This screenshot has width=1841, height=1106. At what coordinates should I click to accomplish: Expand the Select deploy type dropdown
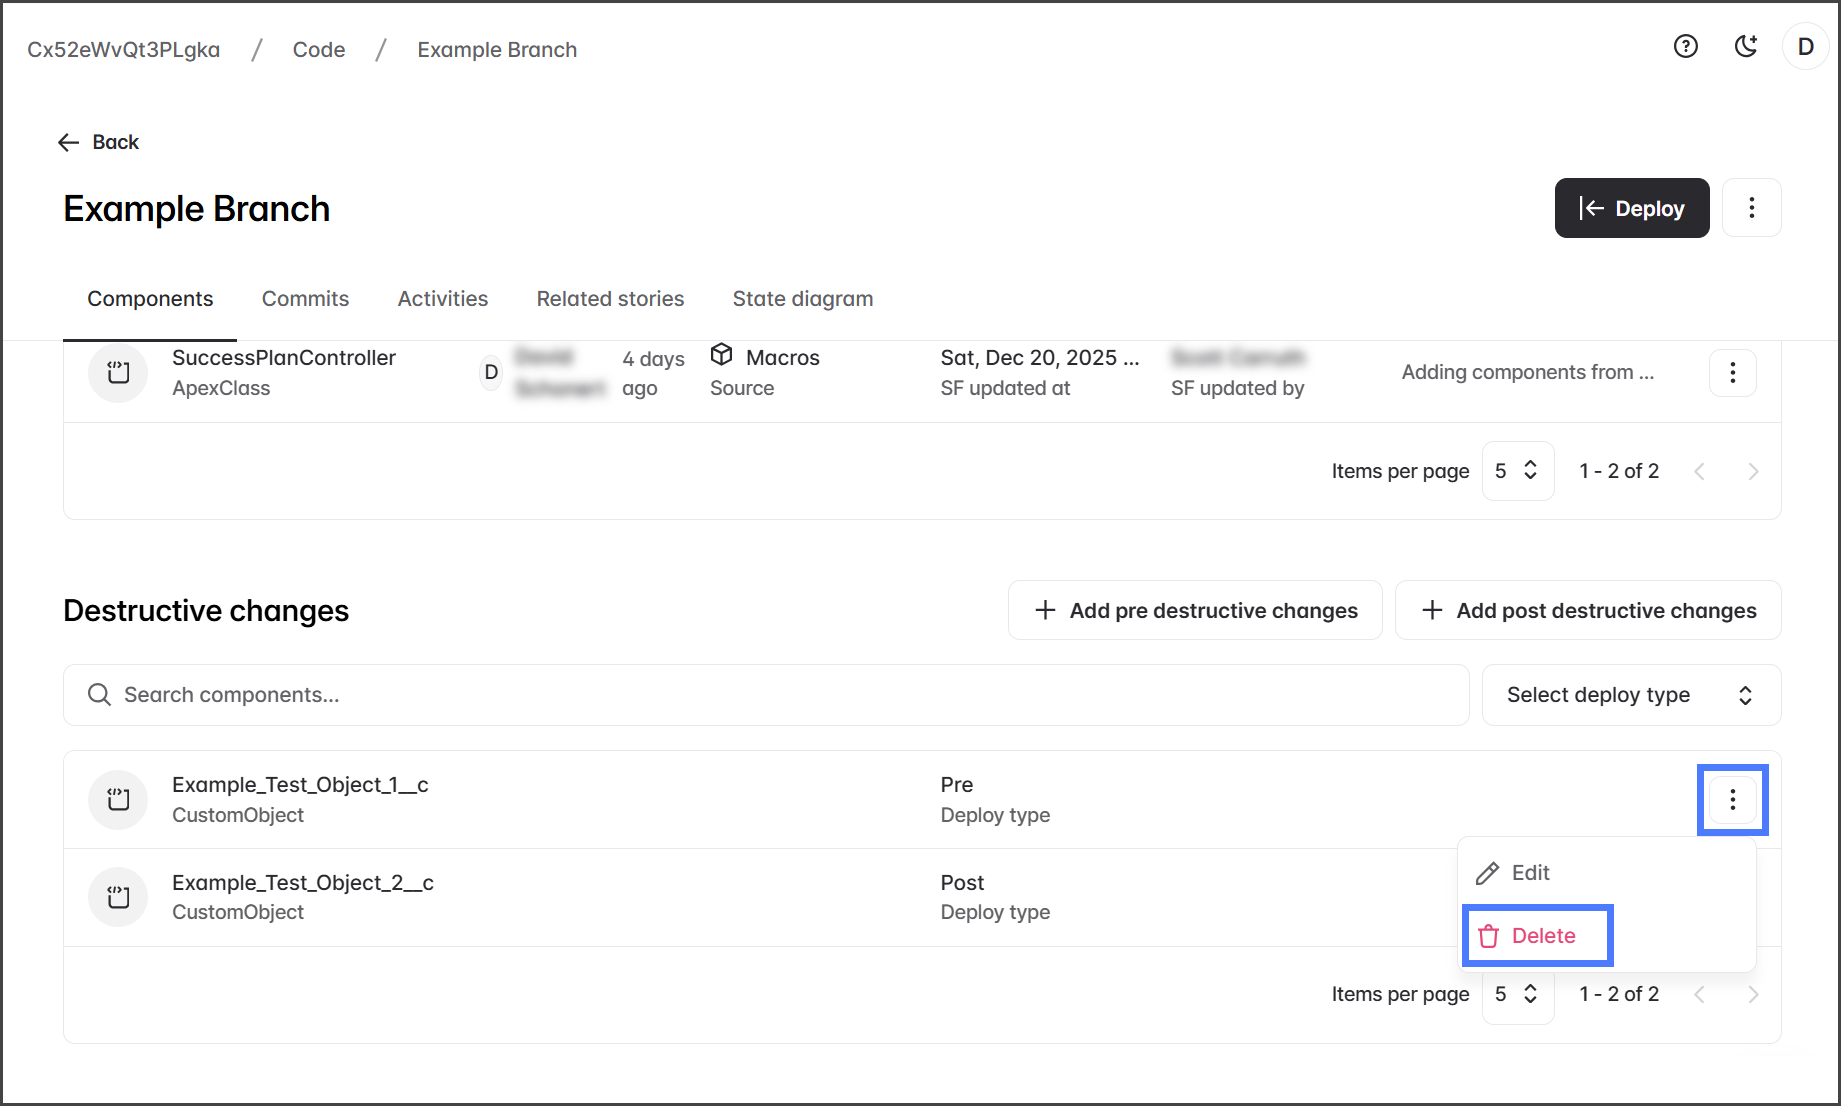point(1630,695)
